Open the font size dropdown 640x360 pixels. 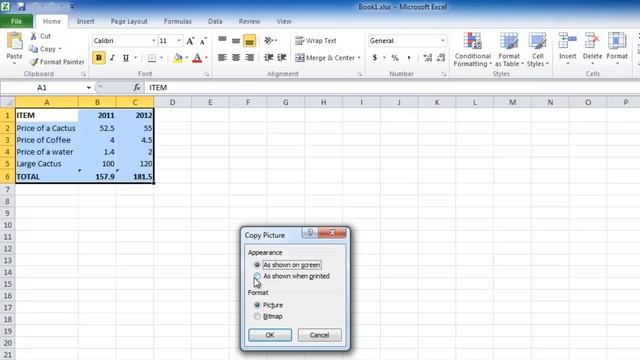click(179, 41)
